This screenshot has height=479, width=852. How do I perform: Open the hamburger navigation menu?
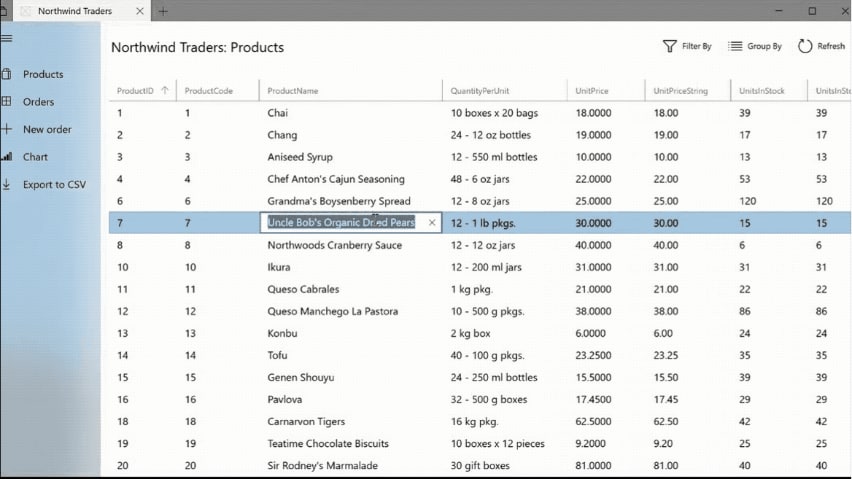click(6, 38)
